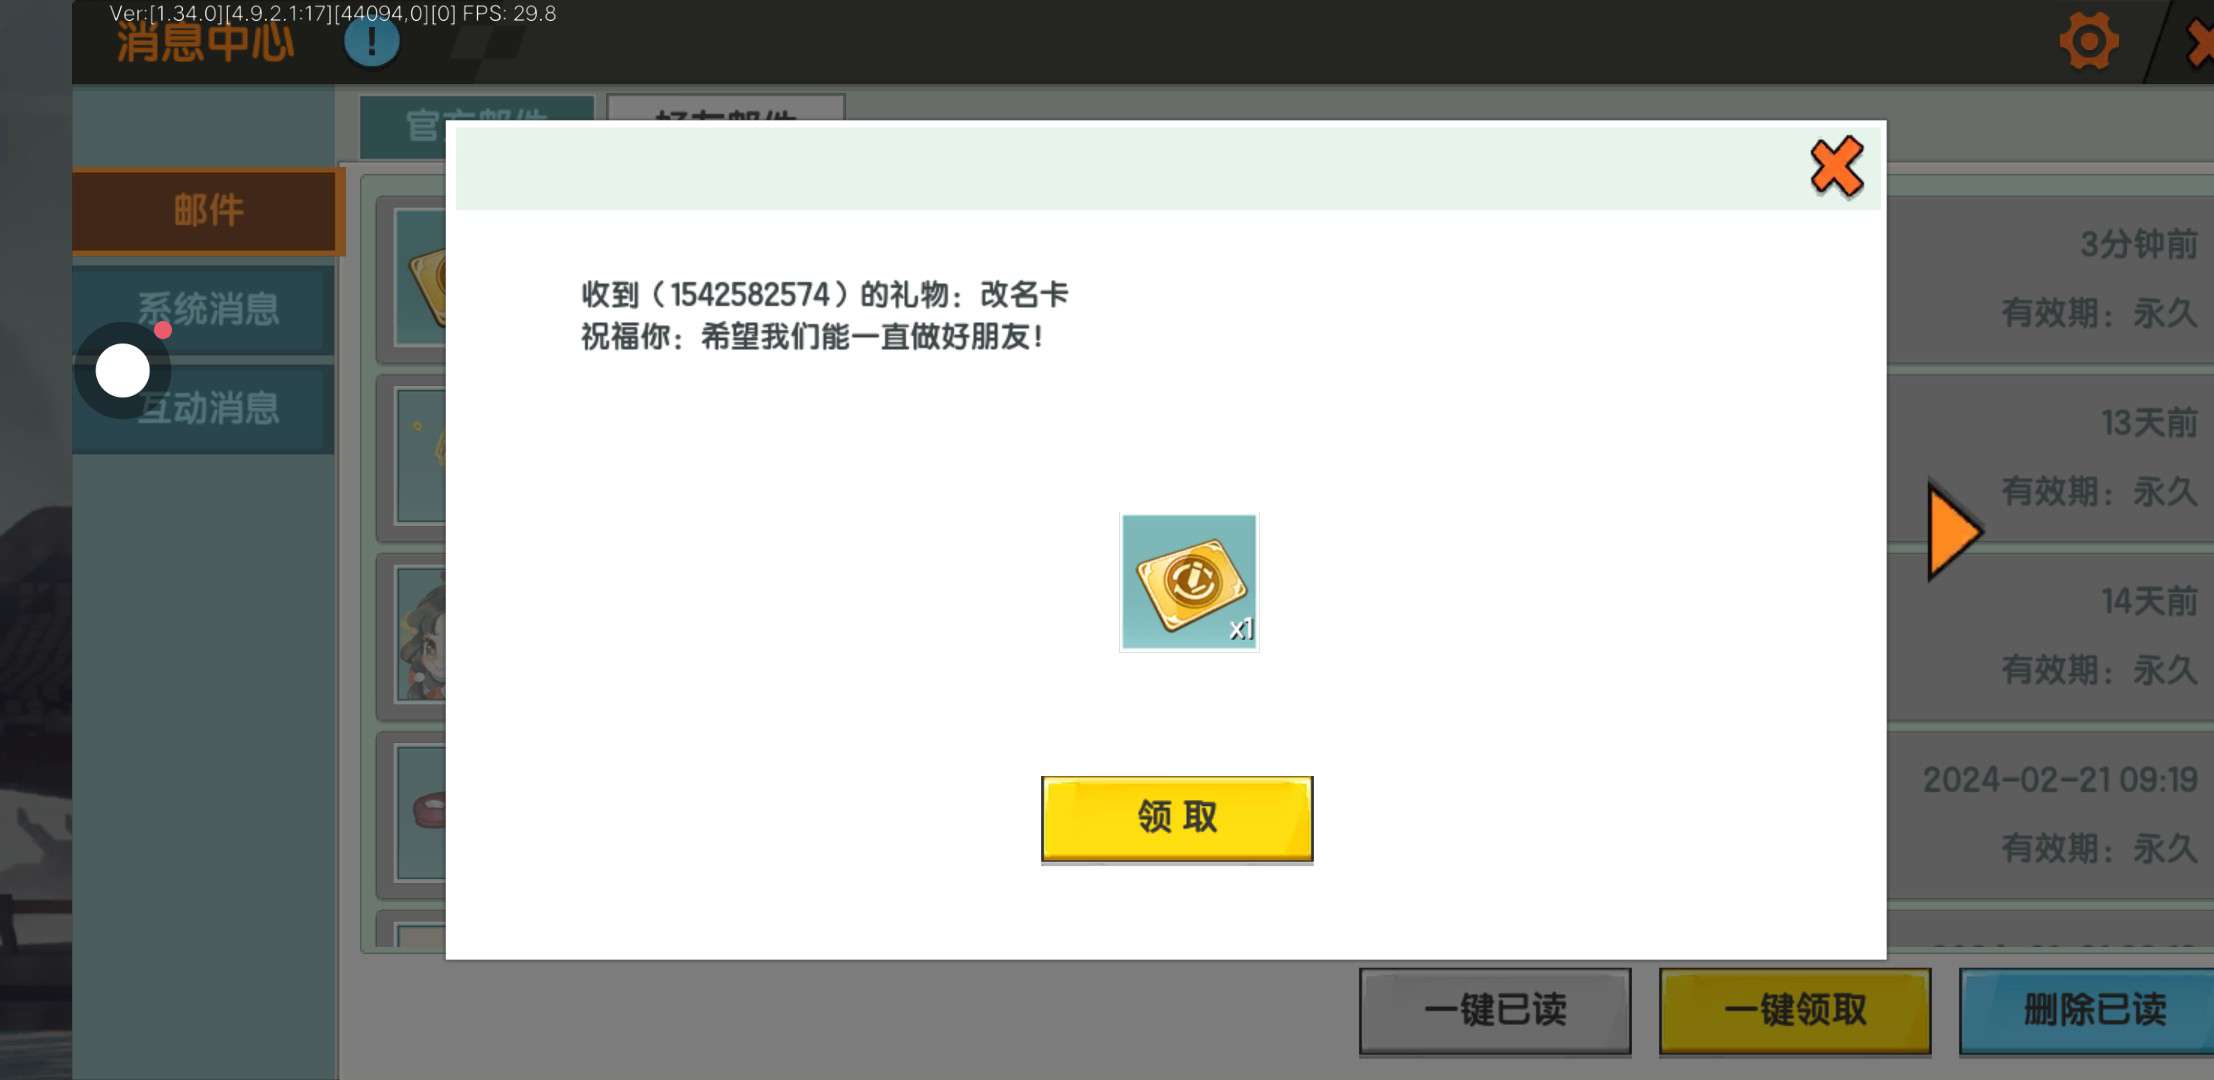The width and height of the screenshot is (2214, 1080).
Task: Click the blue exclamation info icon
Action: coord(371,42)
